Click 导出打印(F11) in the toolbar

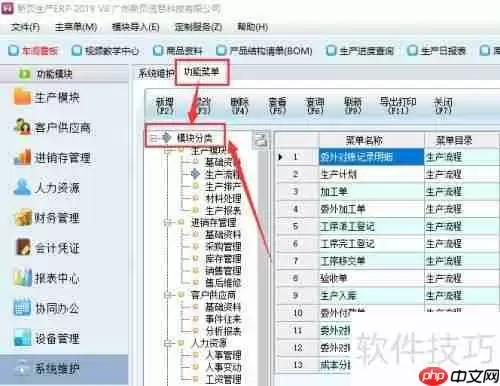click(x=397, y=106)
